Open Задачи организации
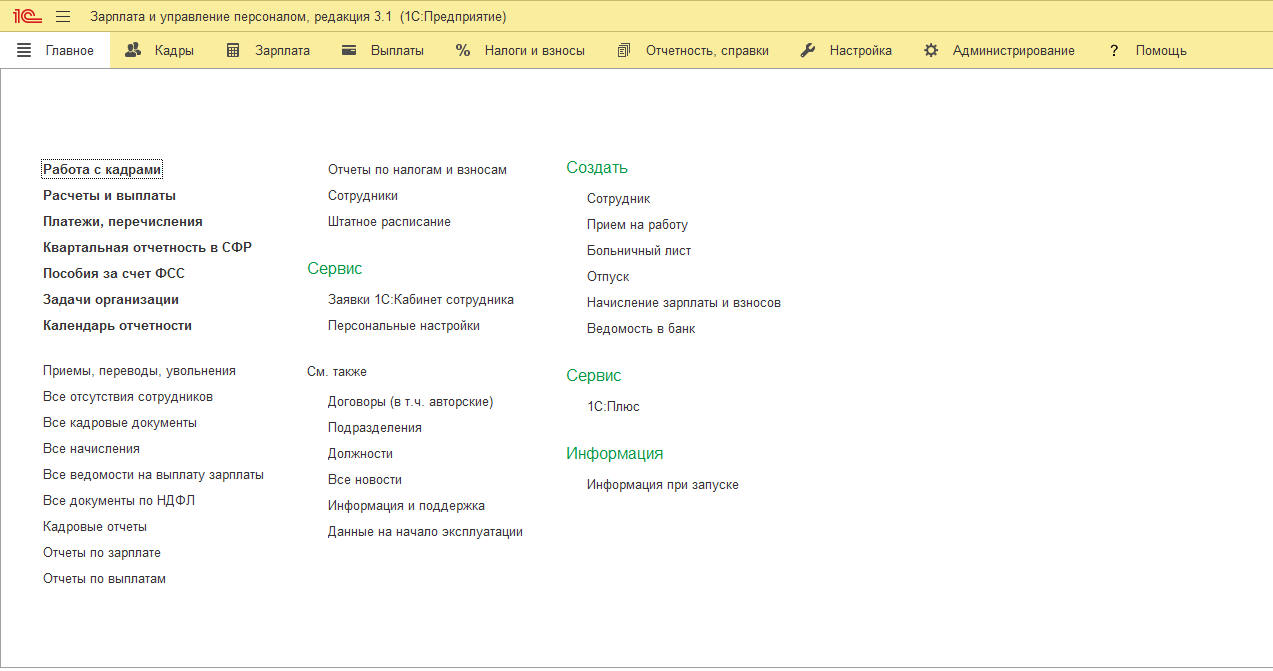 click(x=111, y=300)
